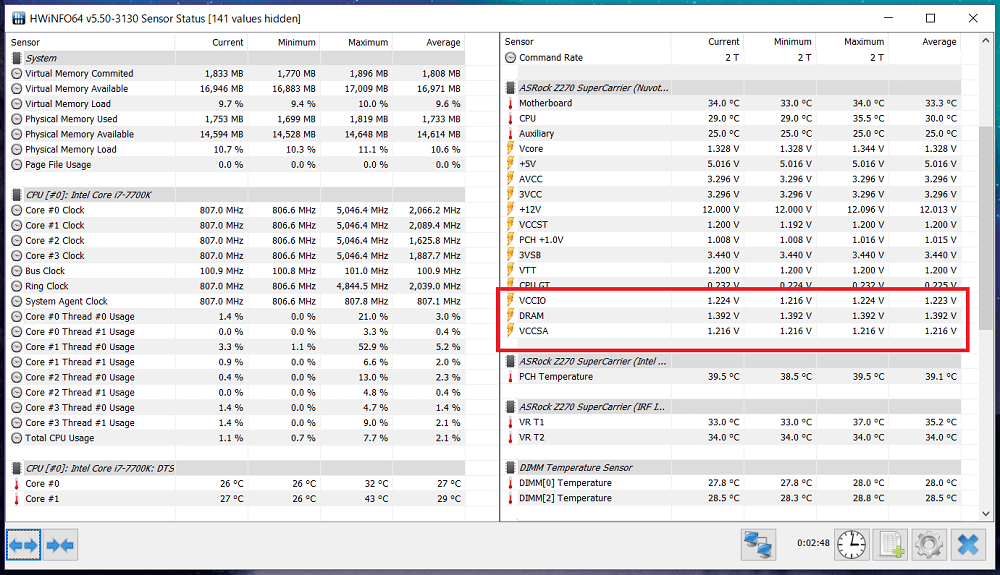Select the VR T2 temperature row

732,437
